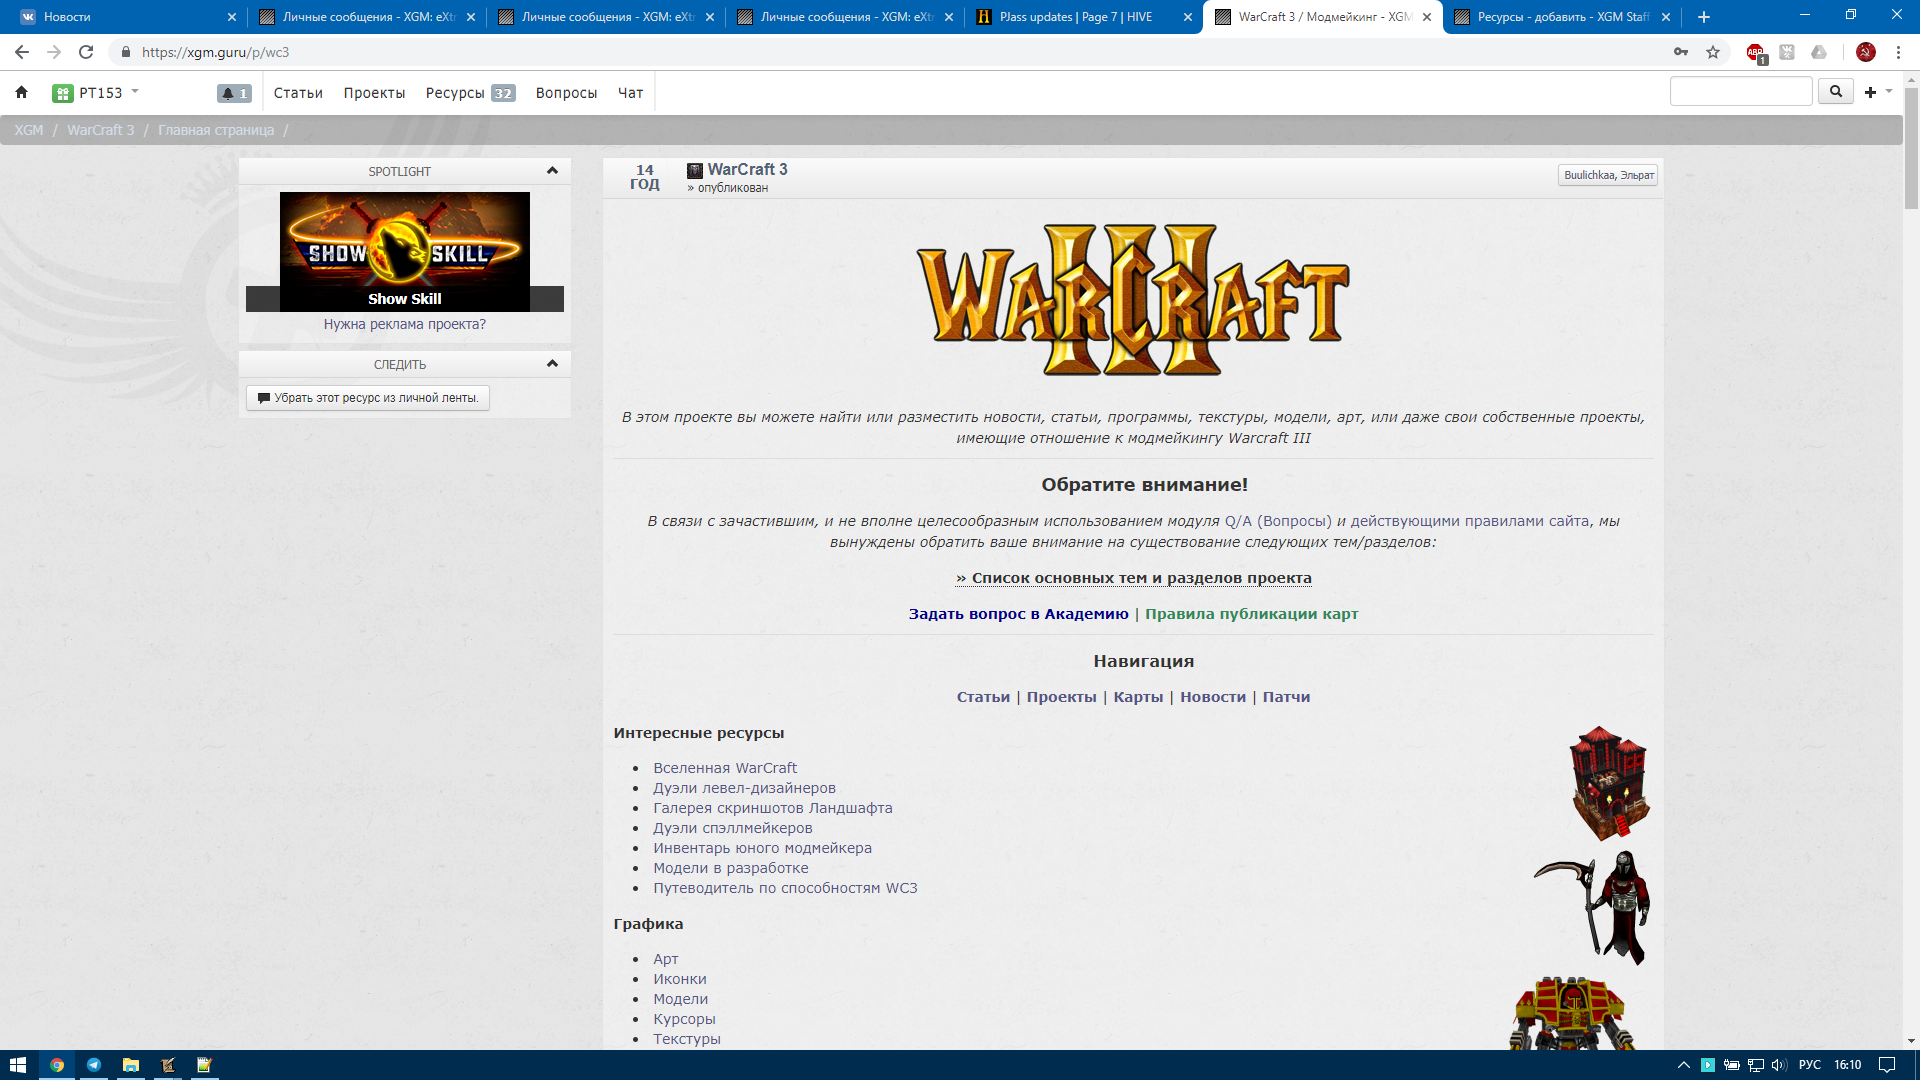The image size is (1920, 1080).
Task: Open Telegram from the taskbar
Action: (94, 1065)
